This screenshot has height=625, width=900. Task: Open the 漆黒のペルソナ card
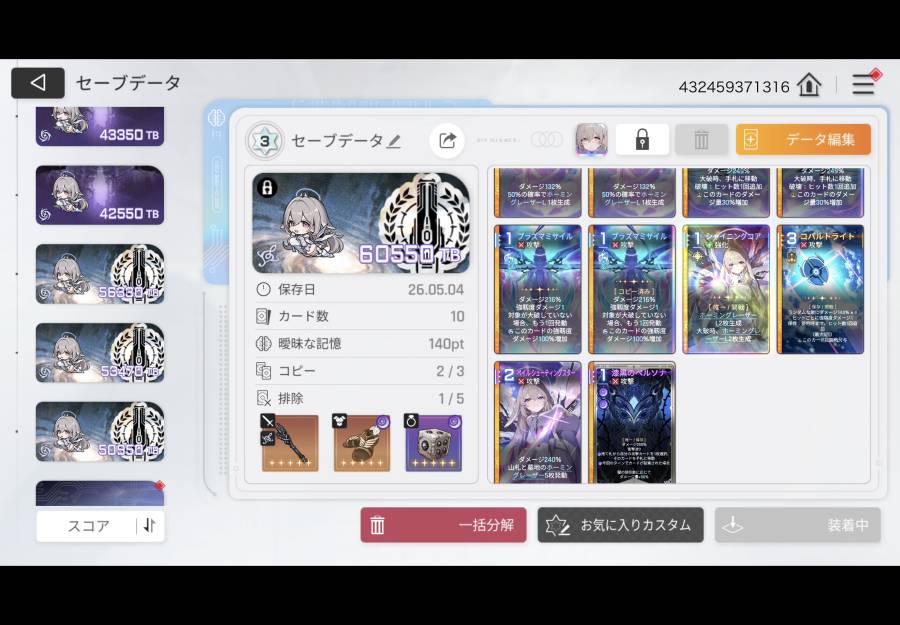click(632, 422)
